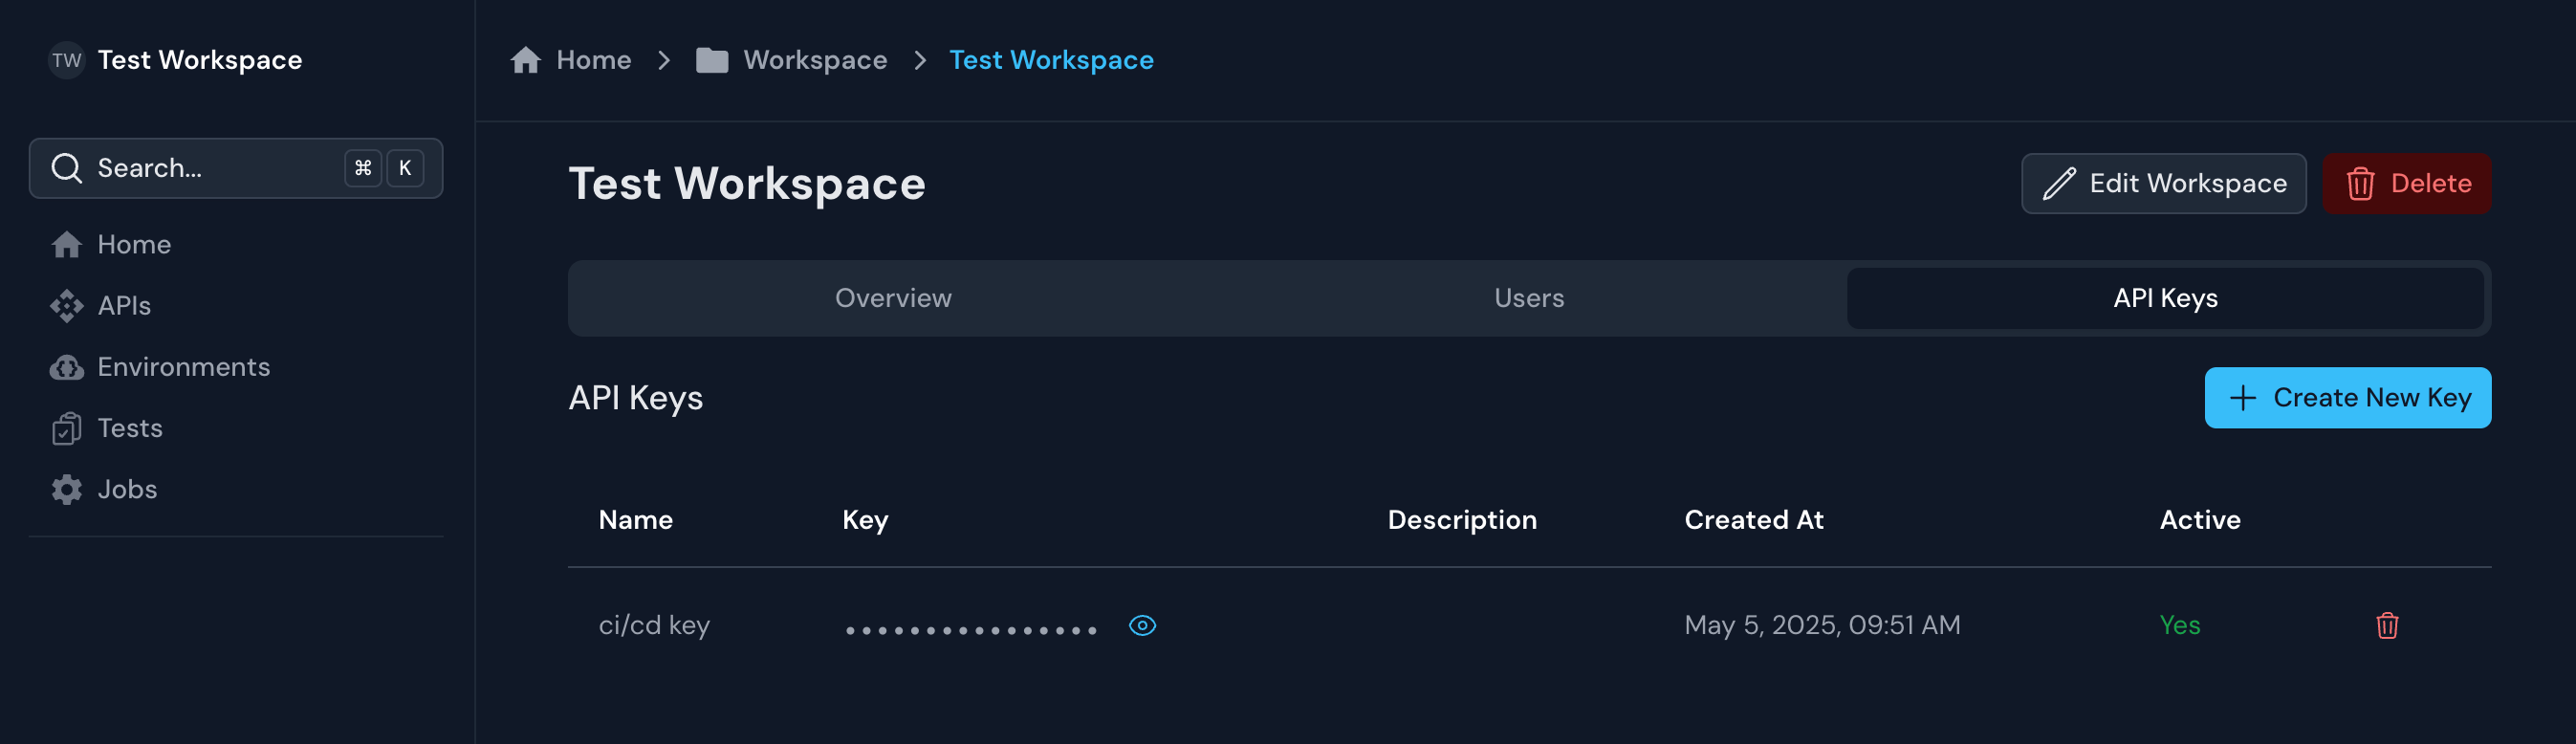The width and height of the screenshot is (2576, 744).
Task: Go to Workspace breadcrumb link
Action: tap(815, 60)
